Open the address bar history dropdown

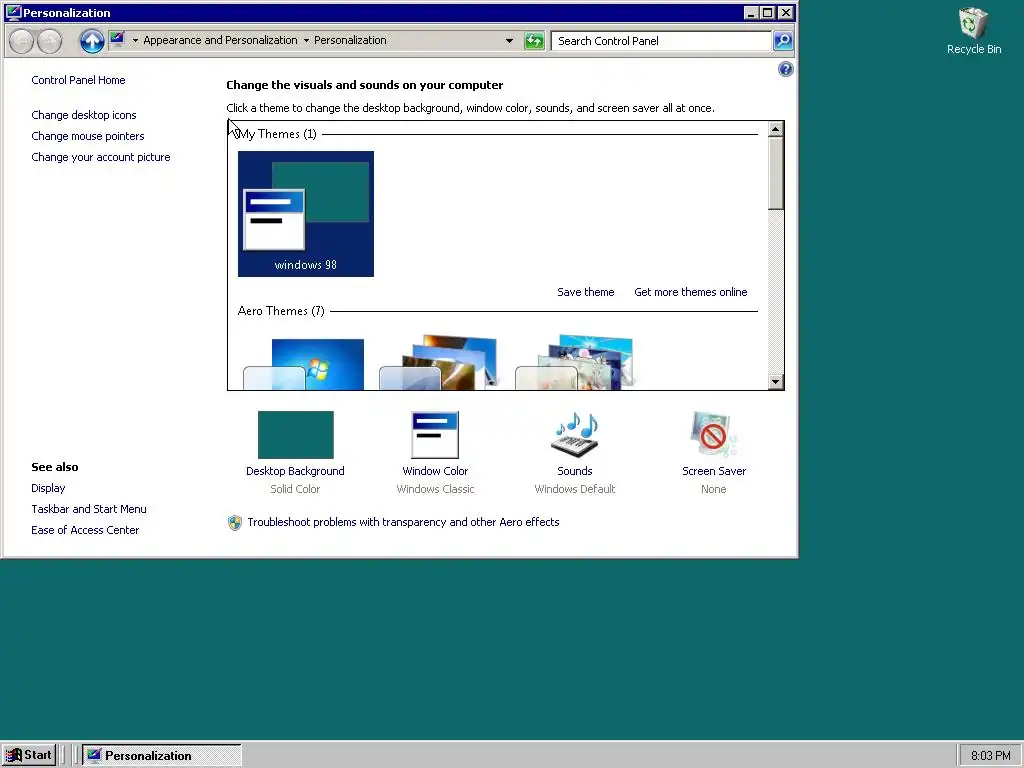coord(509,40)
